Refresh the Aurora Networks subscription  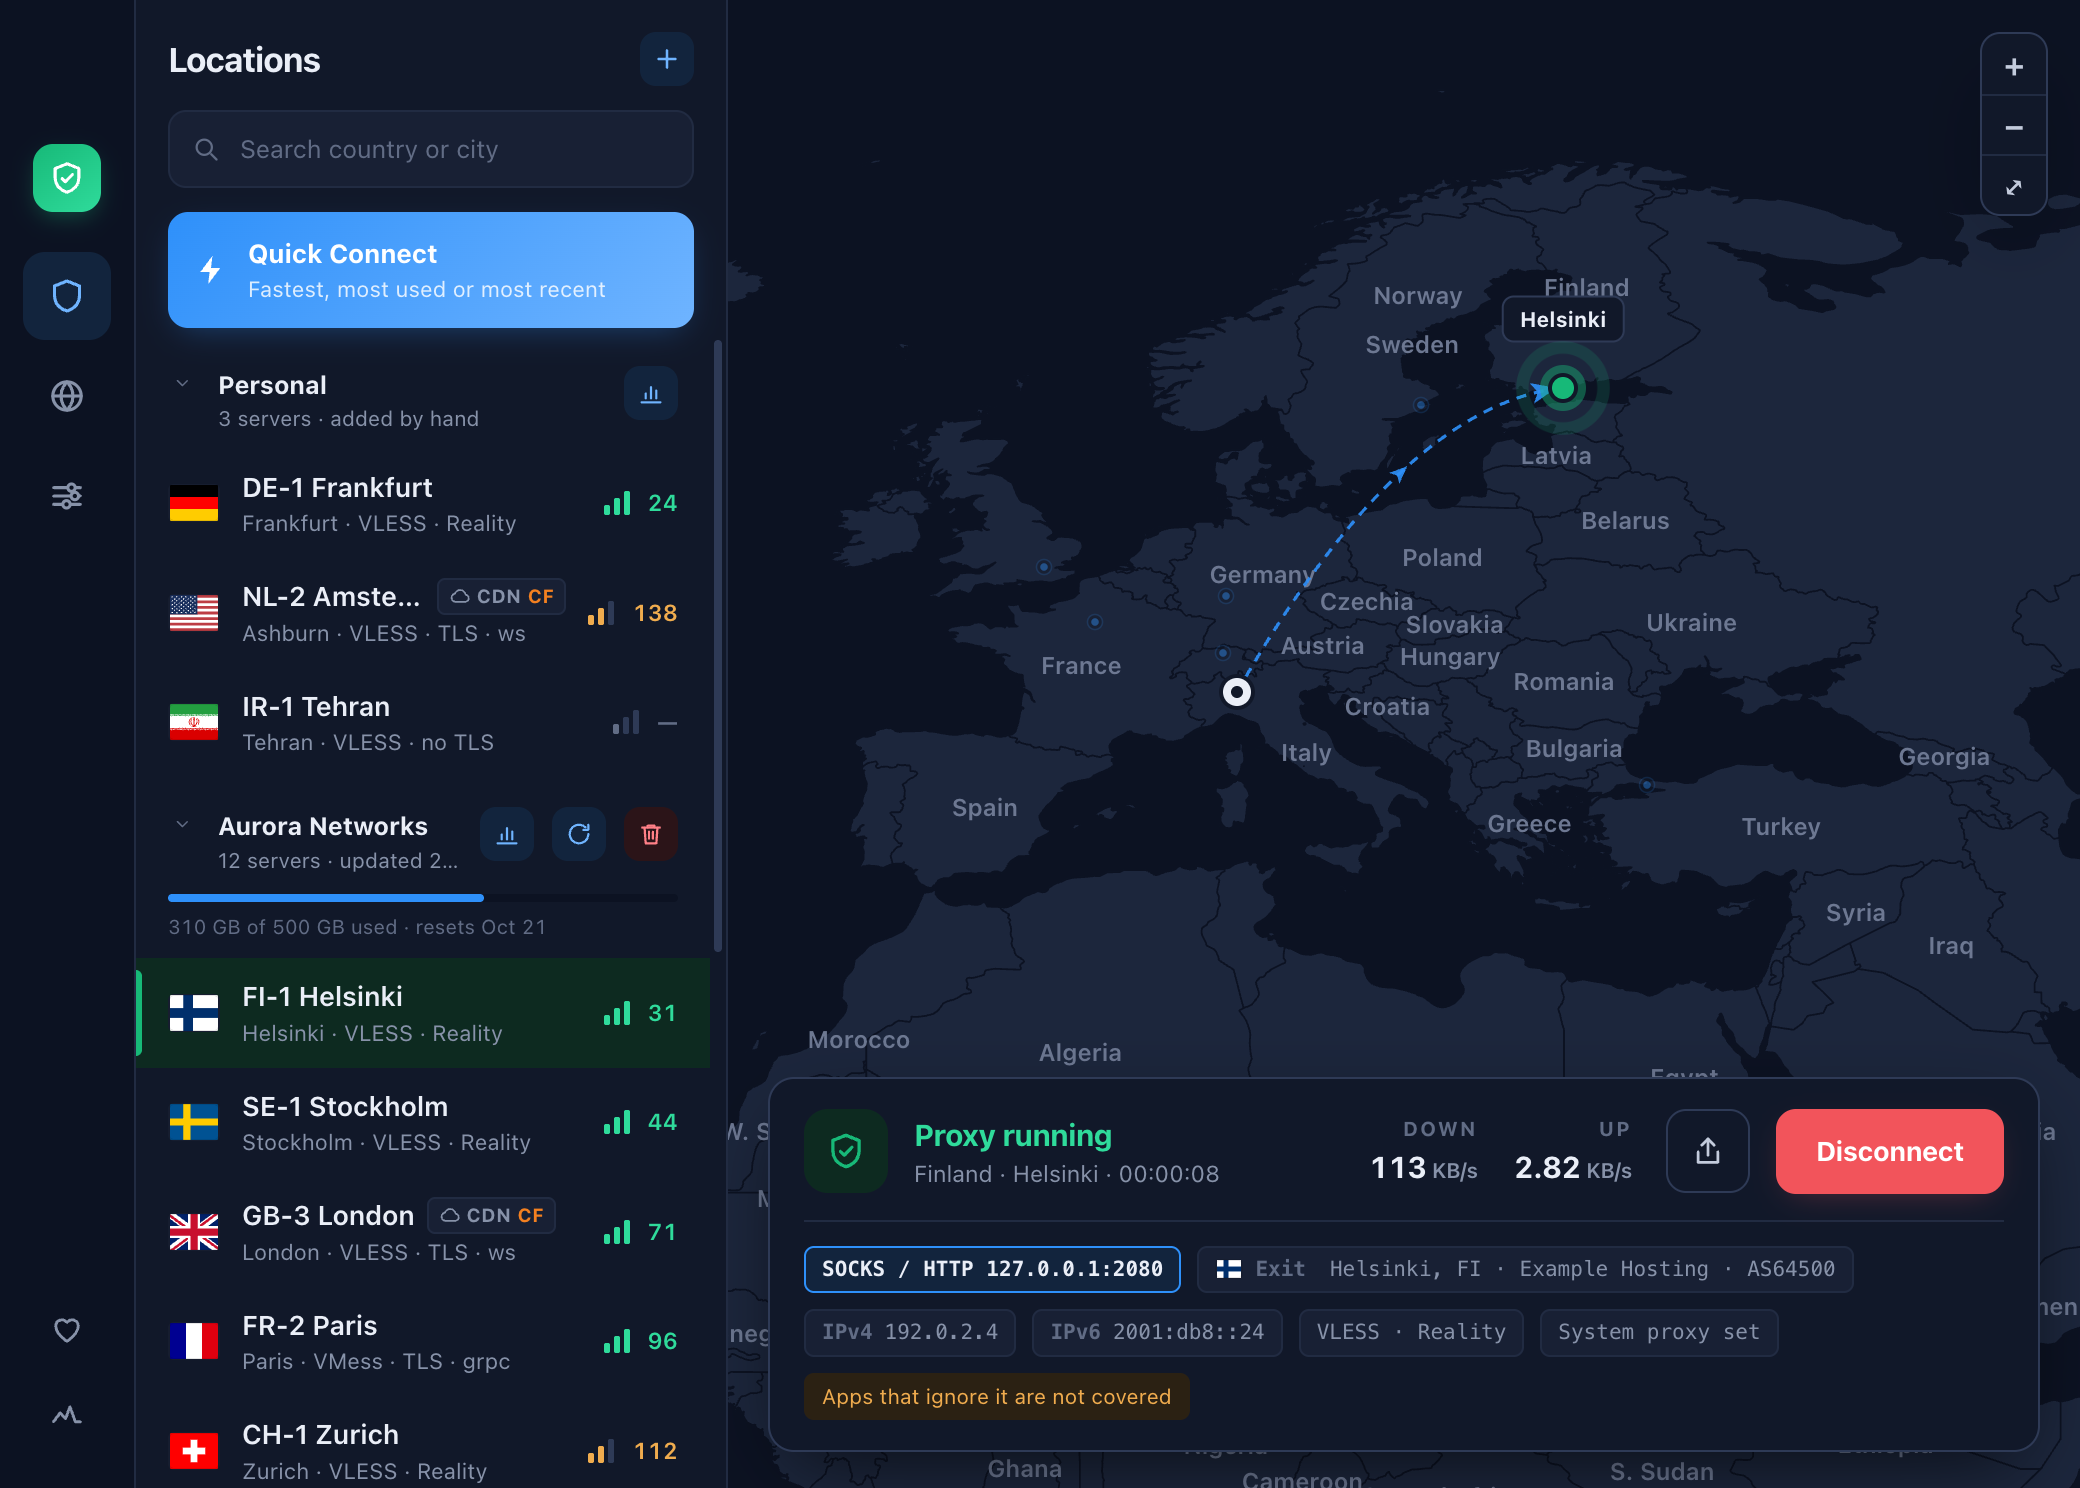click(x=579, y=834)
